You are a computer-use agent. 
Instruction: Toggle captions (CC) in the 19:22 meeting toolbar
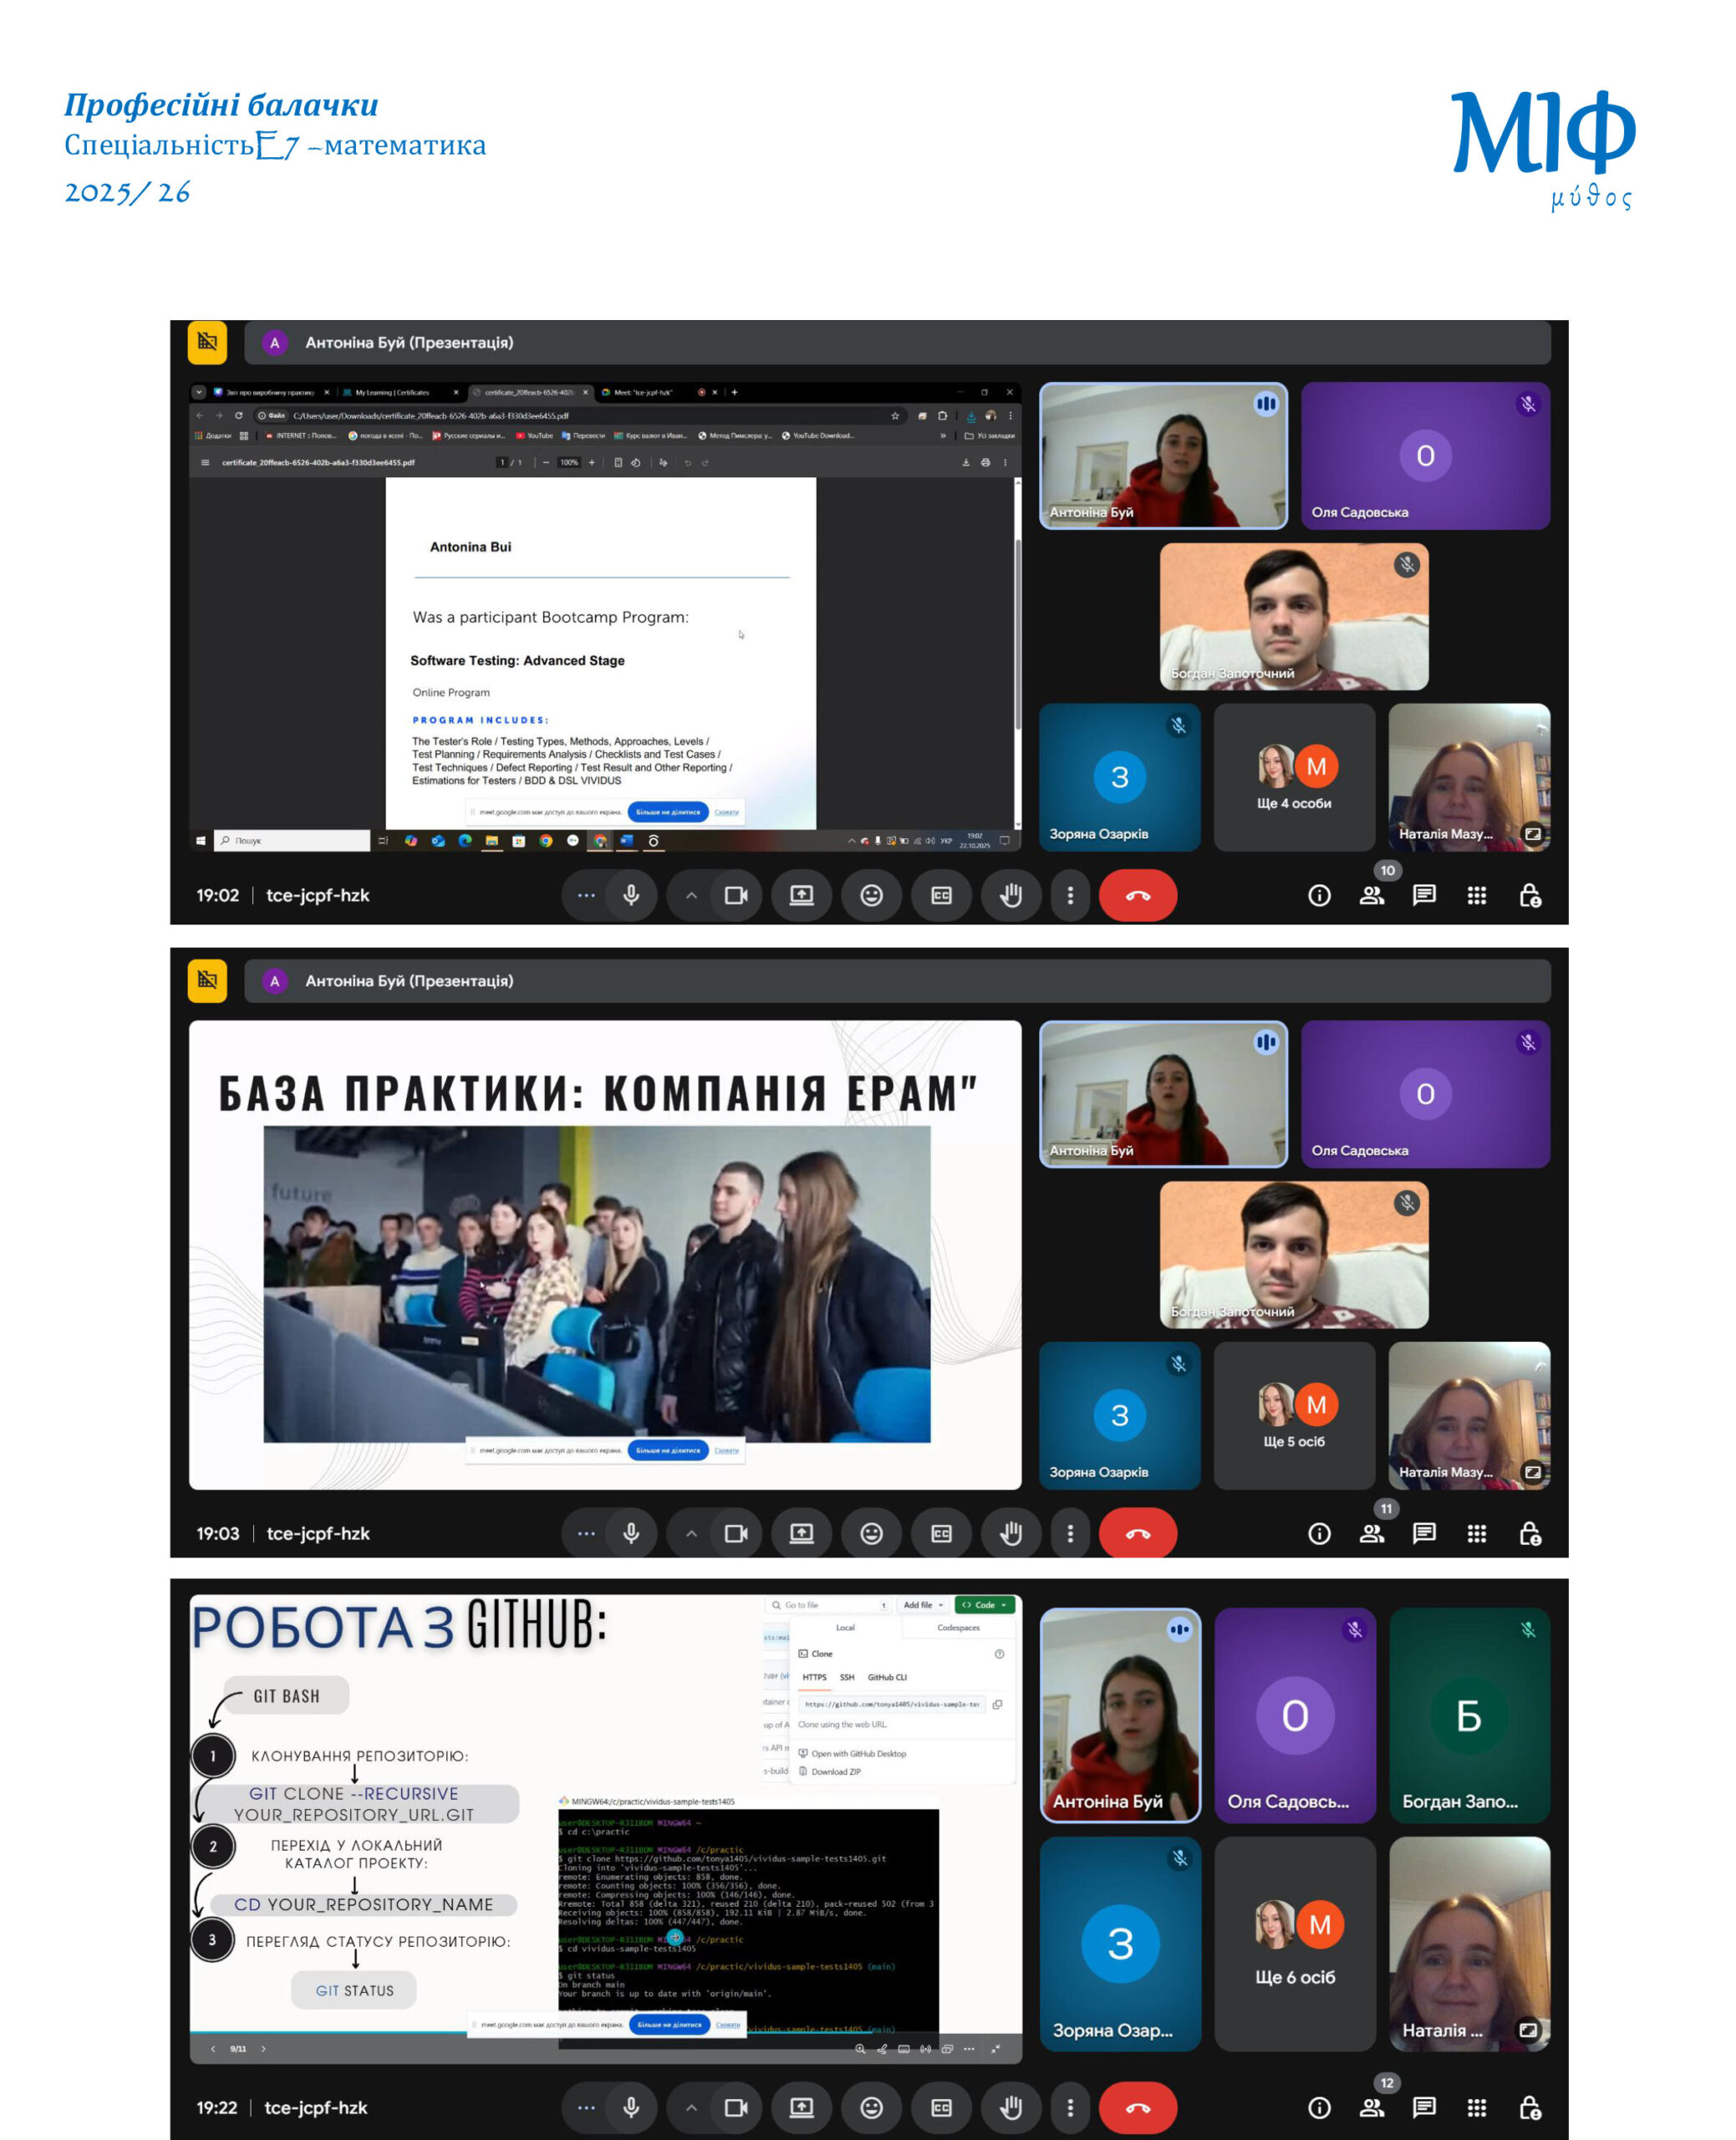click(x=941, y=2107)
